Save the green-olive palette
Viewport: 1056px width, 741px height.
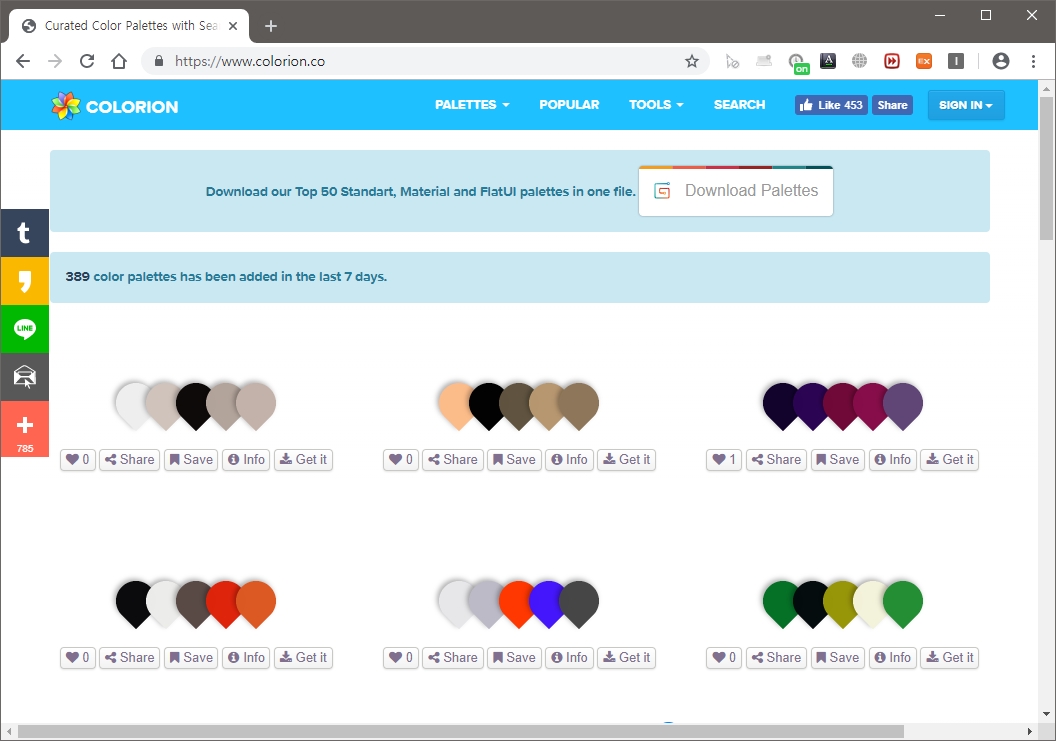(838, 657)
